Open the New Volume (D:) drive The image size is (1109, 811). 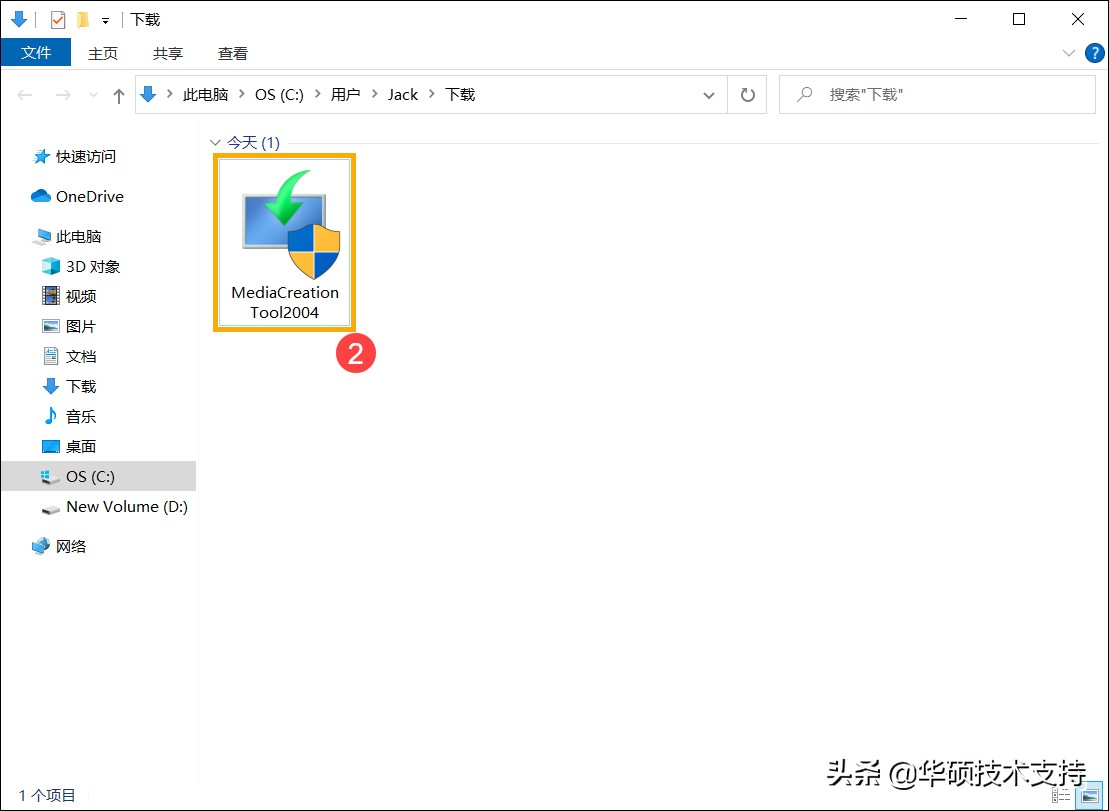pos(125,507)
